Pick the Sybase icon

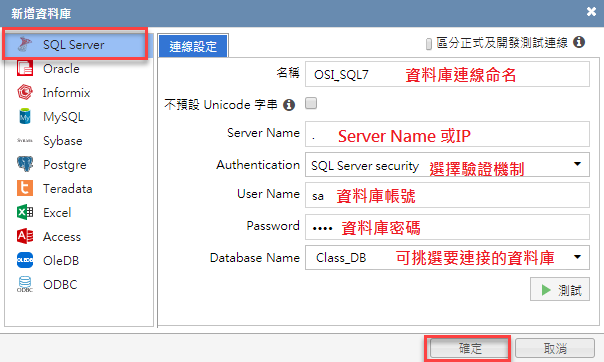[25, 141]
